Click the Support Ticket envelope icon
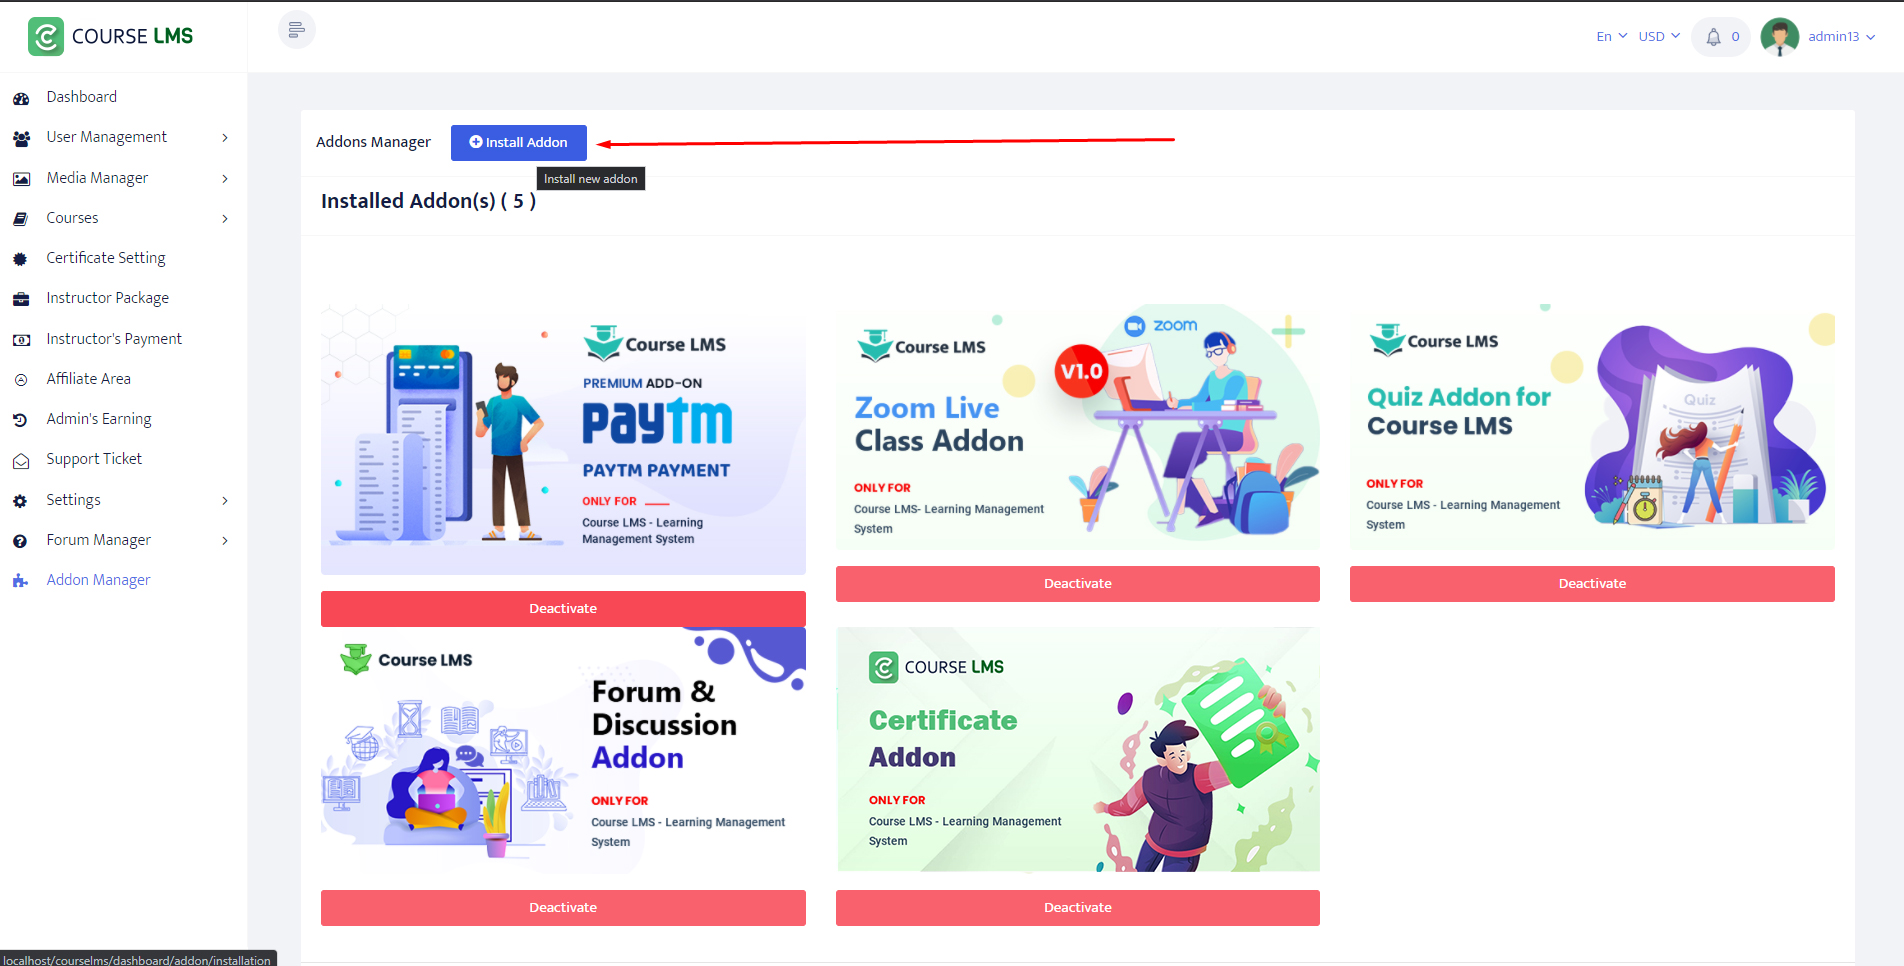This screenshot has width=1904, height=966. pos(21,461)
